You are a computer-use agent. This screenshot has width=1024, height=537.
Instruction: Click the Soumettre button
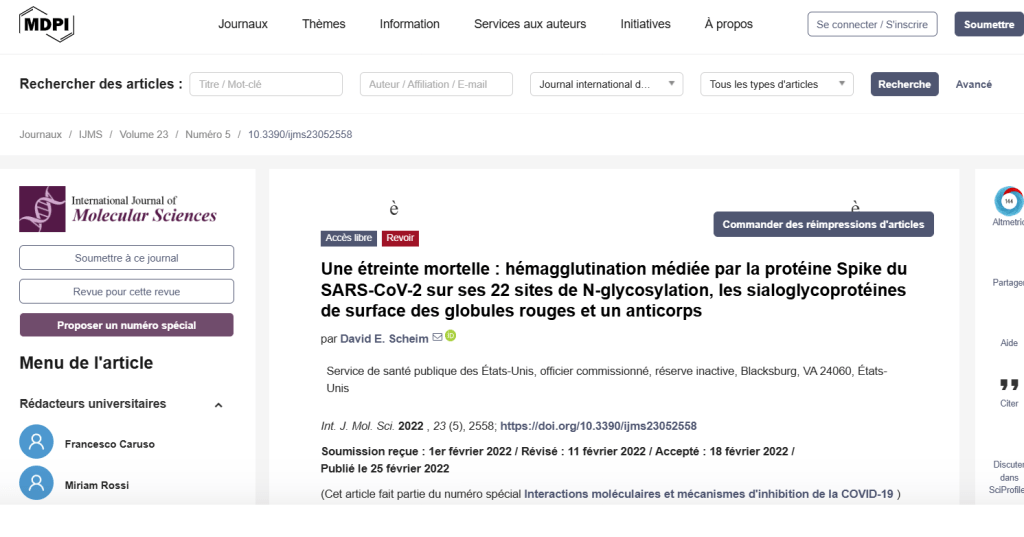(988, 25)
